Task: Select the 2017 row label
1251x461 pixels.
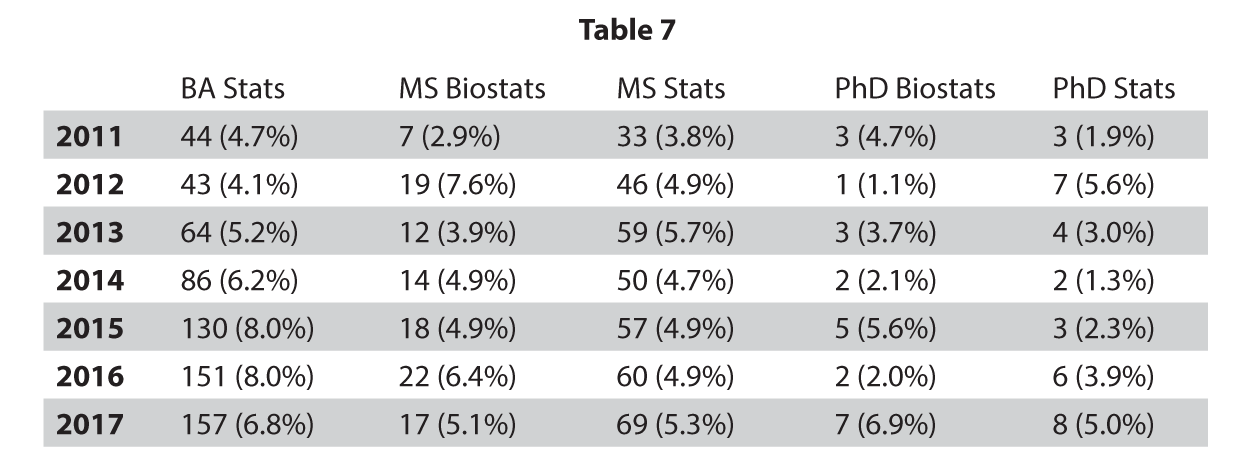Action: (90, 425)
